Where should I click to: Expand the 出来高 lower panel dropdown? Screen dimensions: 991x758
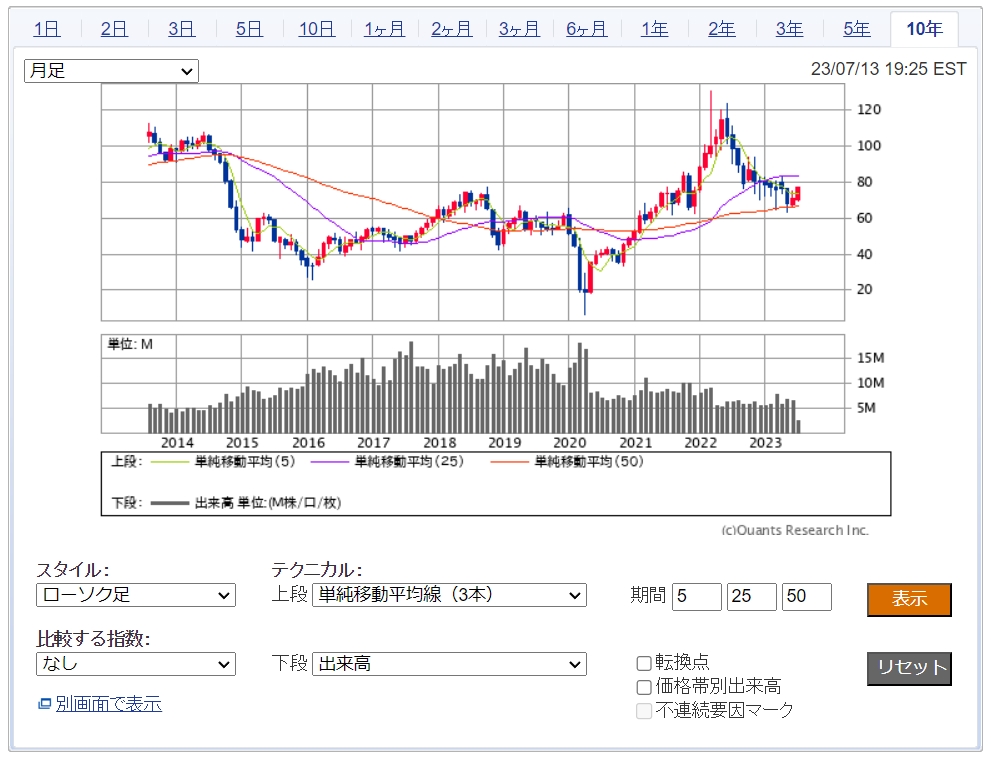(449, 664)
